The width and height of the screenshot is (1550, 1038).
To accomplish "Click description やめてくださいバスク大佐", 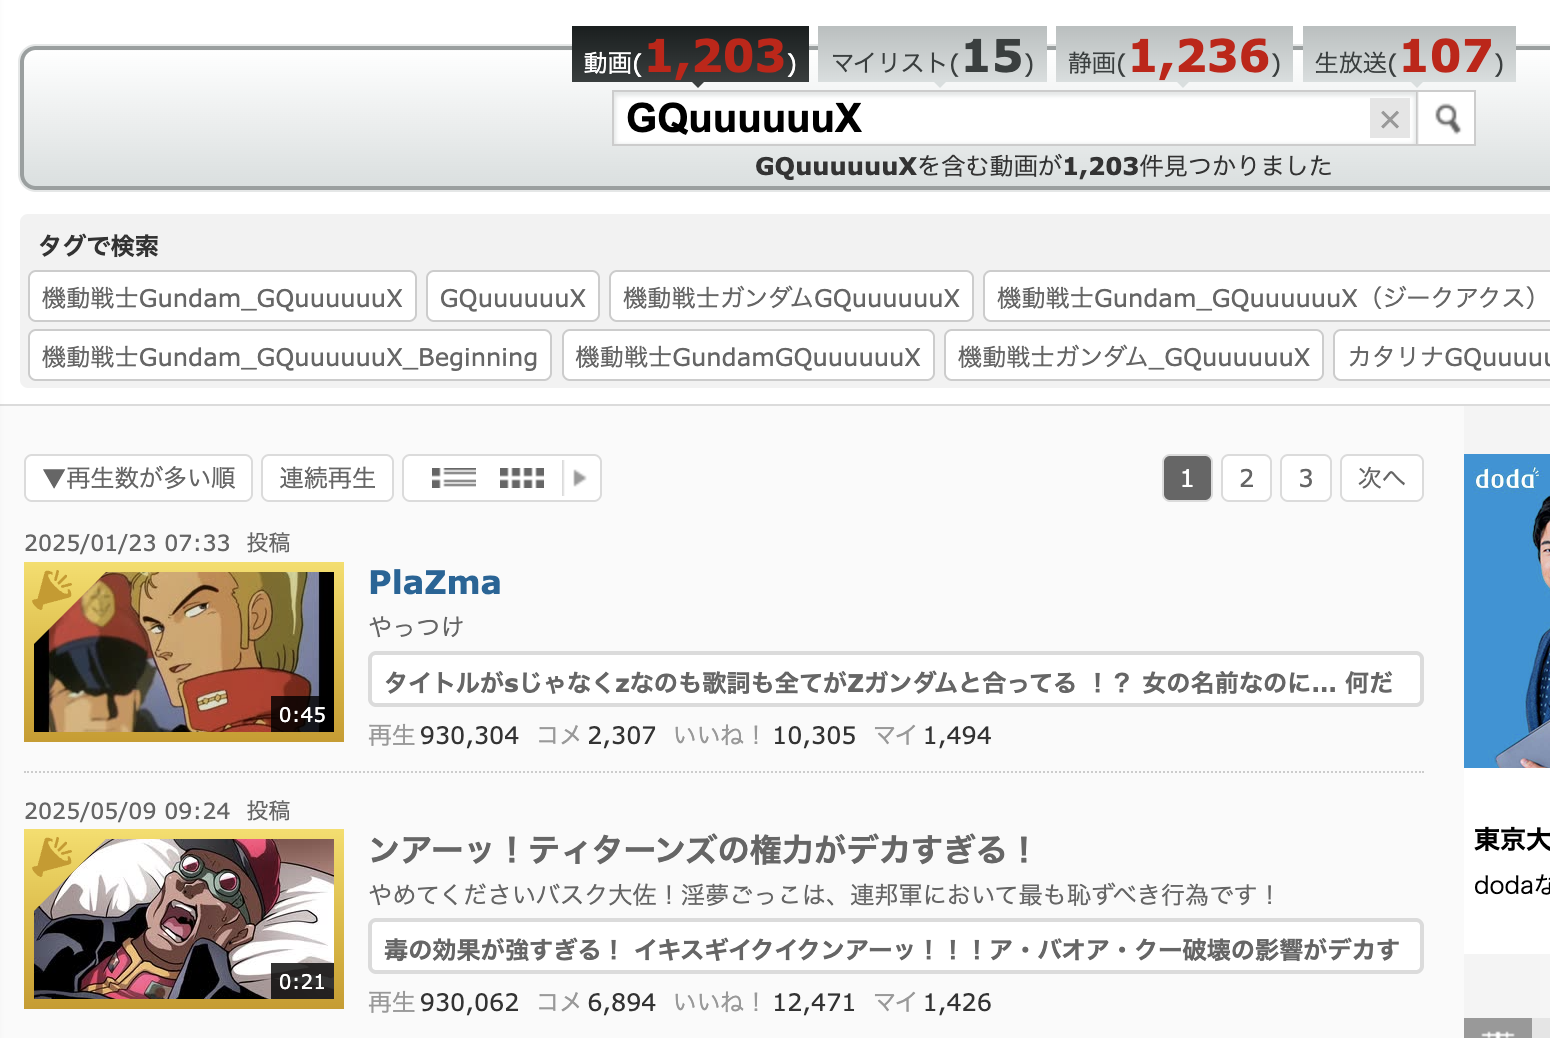I will (x=822, y=894).
